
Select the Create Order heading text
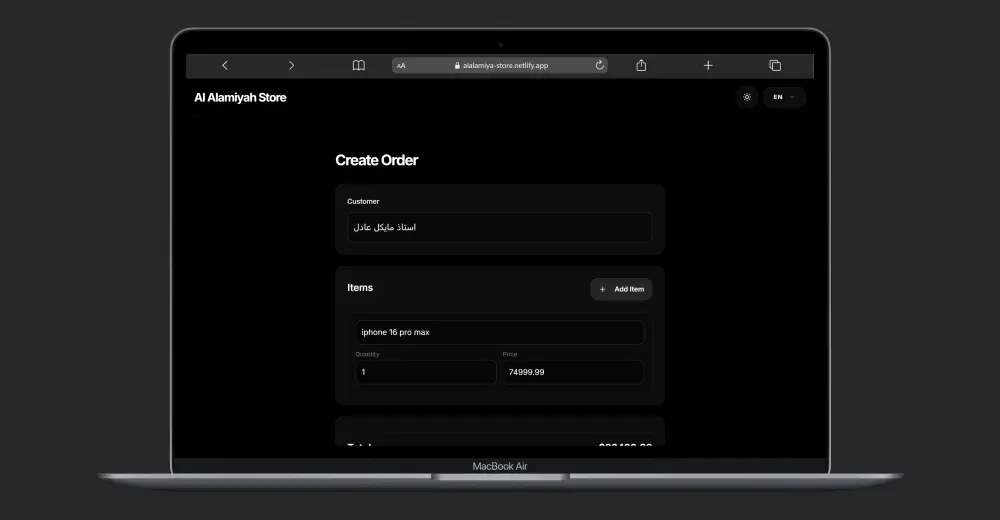click(377, 160)
